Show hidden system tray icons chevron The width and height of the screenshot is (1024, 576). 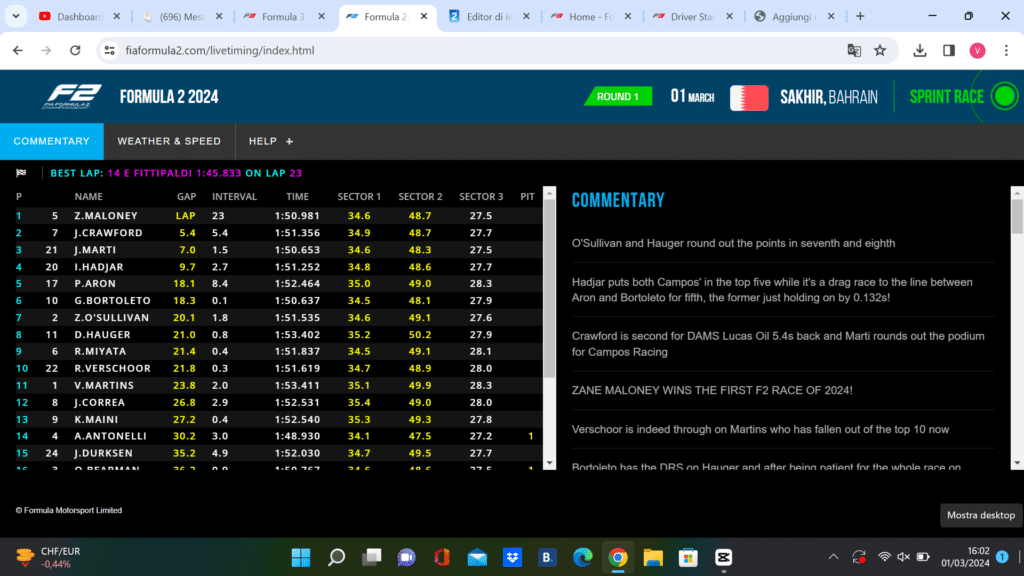(833, 557)
